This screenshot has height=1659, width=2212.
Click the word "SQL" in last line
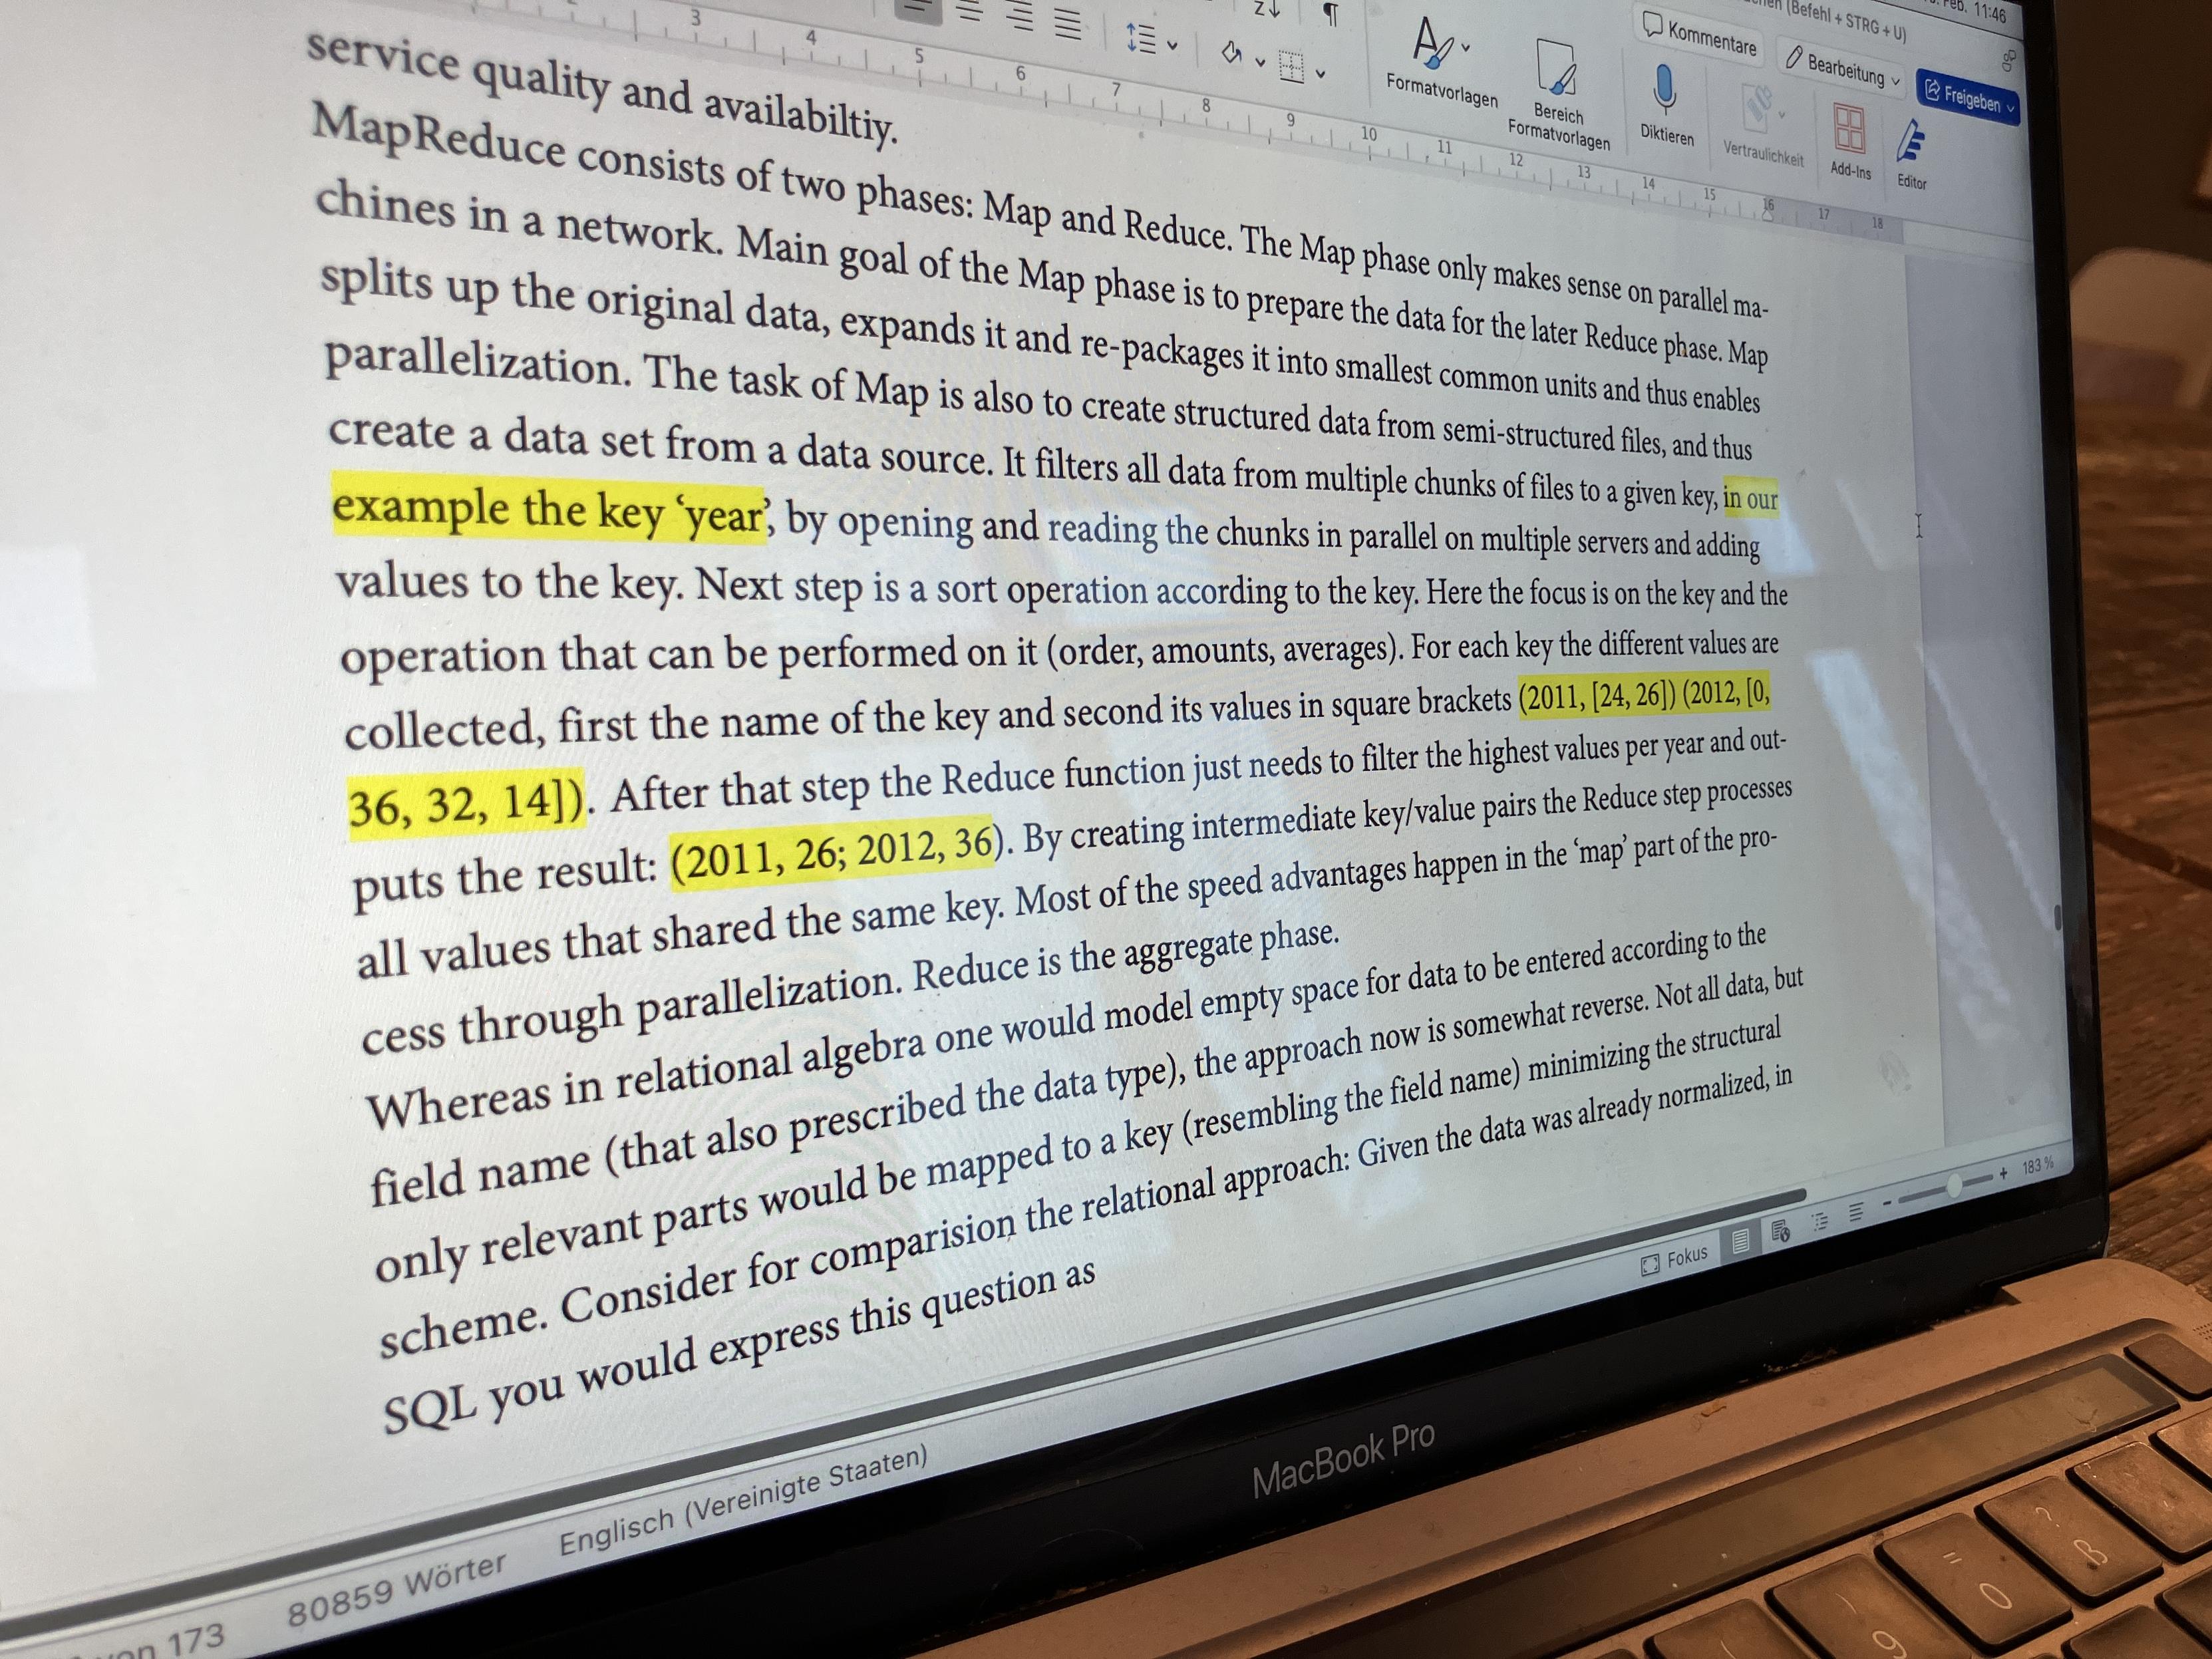coord(431,1406)
